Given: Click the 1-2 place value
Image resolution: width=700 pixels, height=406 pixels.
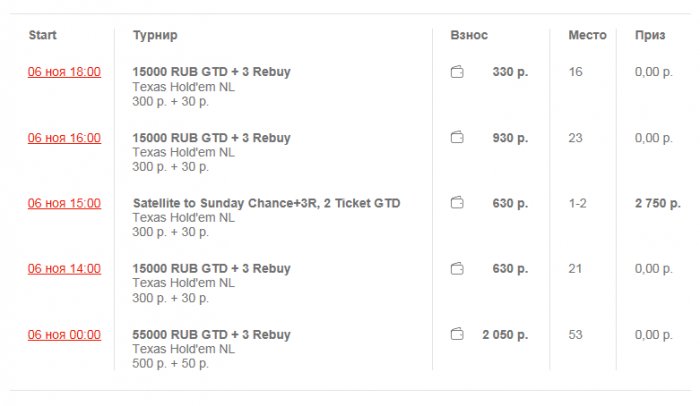Looking at the screenshot, I should 578,203.
